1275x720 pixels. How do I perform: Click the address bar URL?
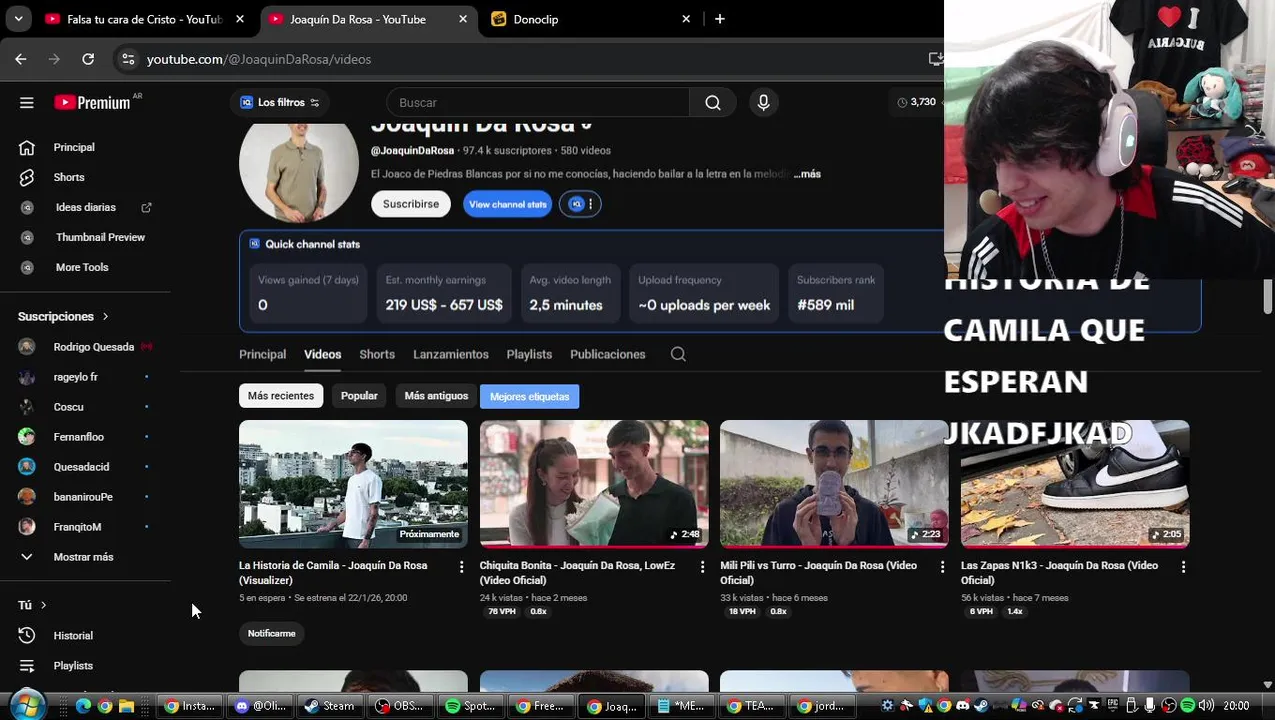point(259,59)
